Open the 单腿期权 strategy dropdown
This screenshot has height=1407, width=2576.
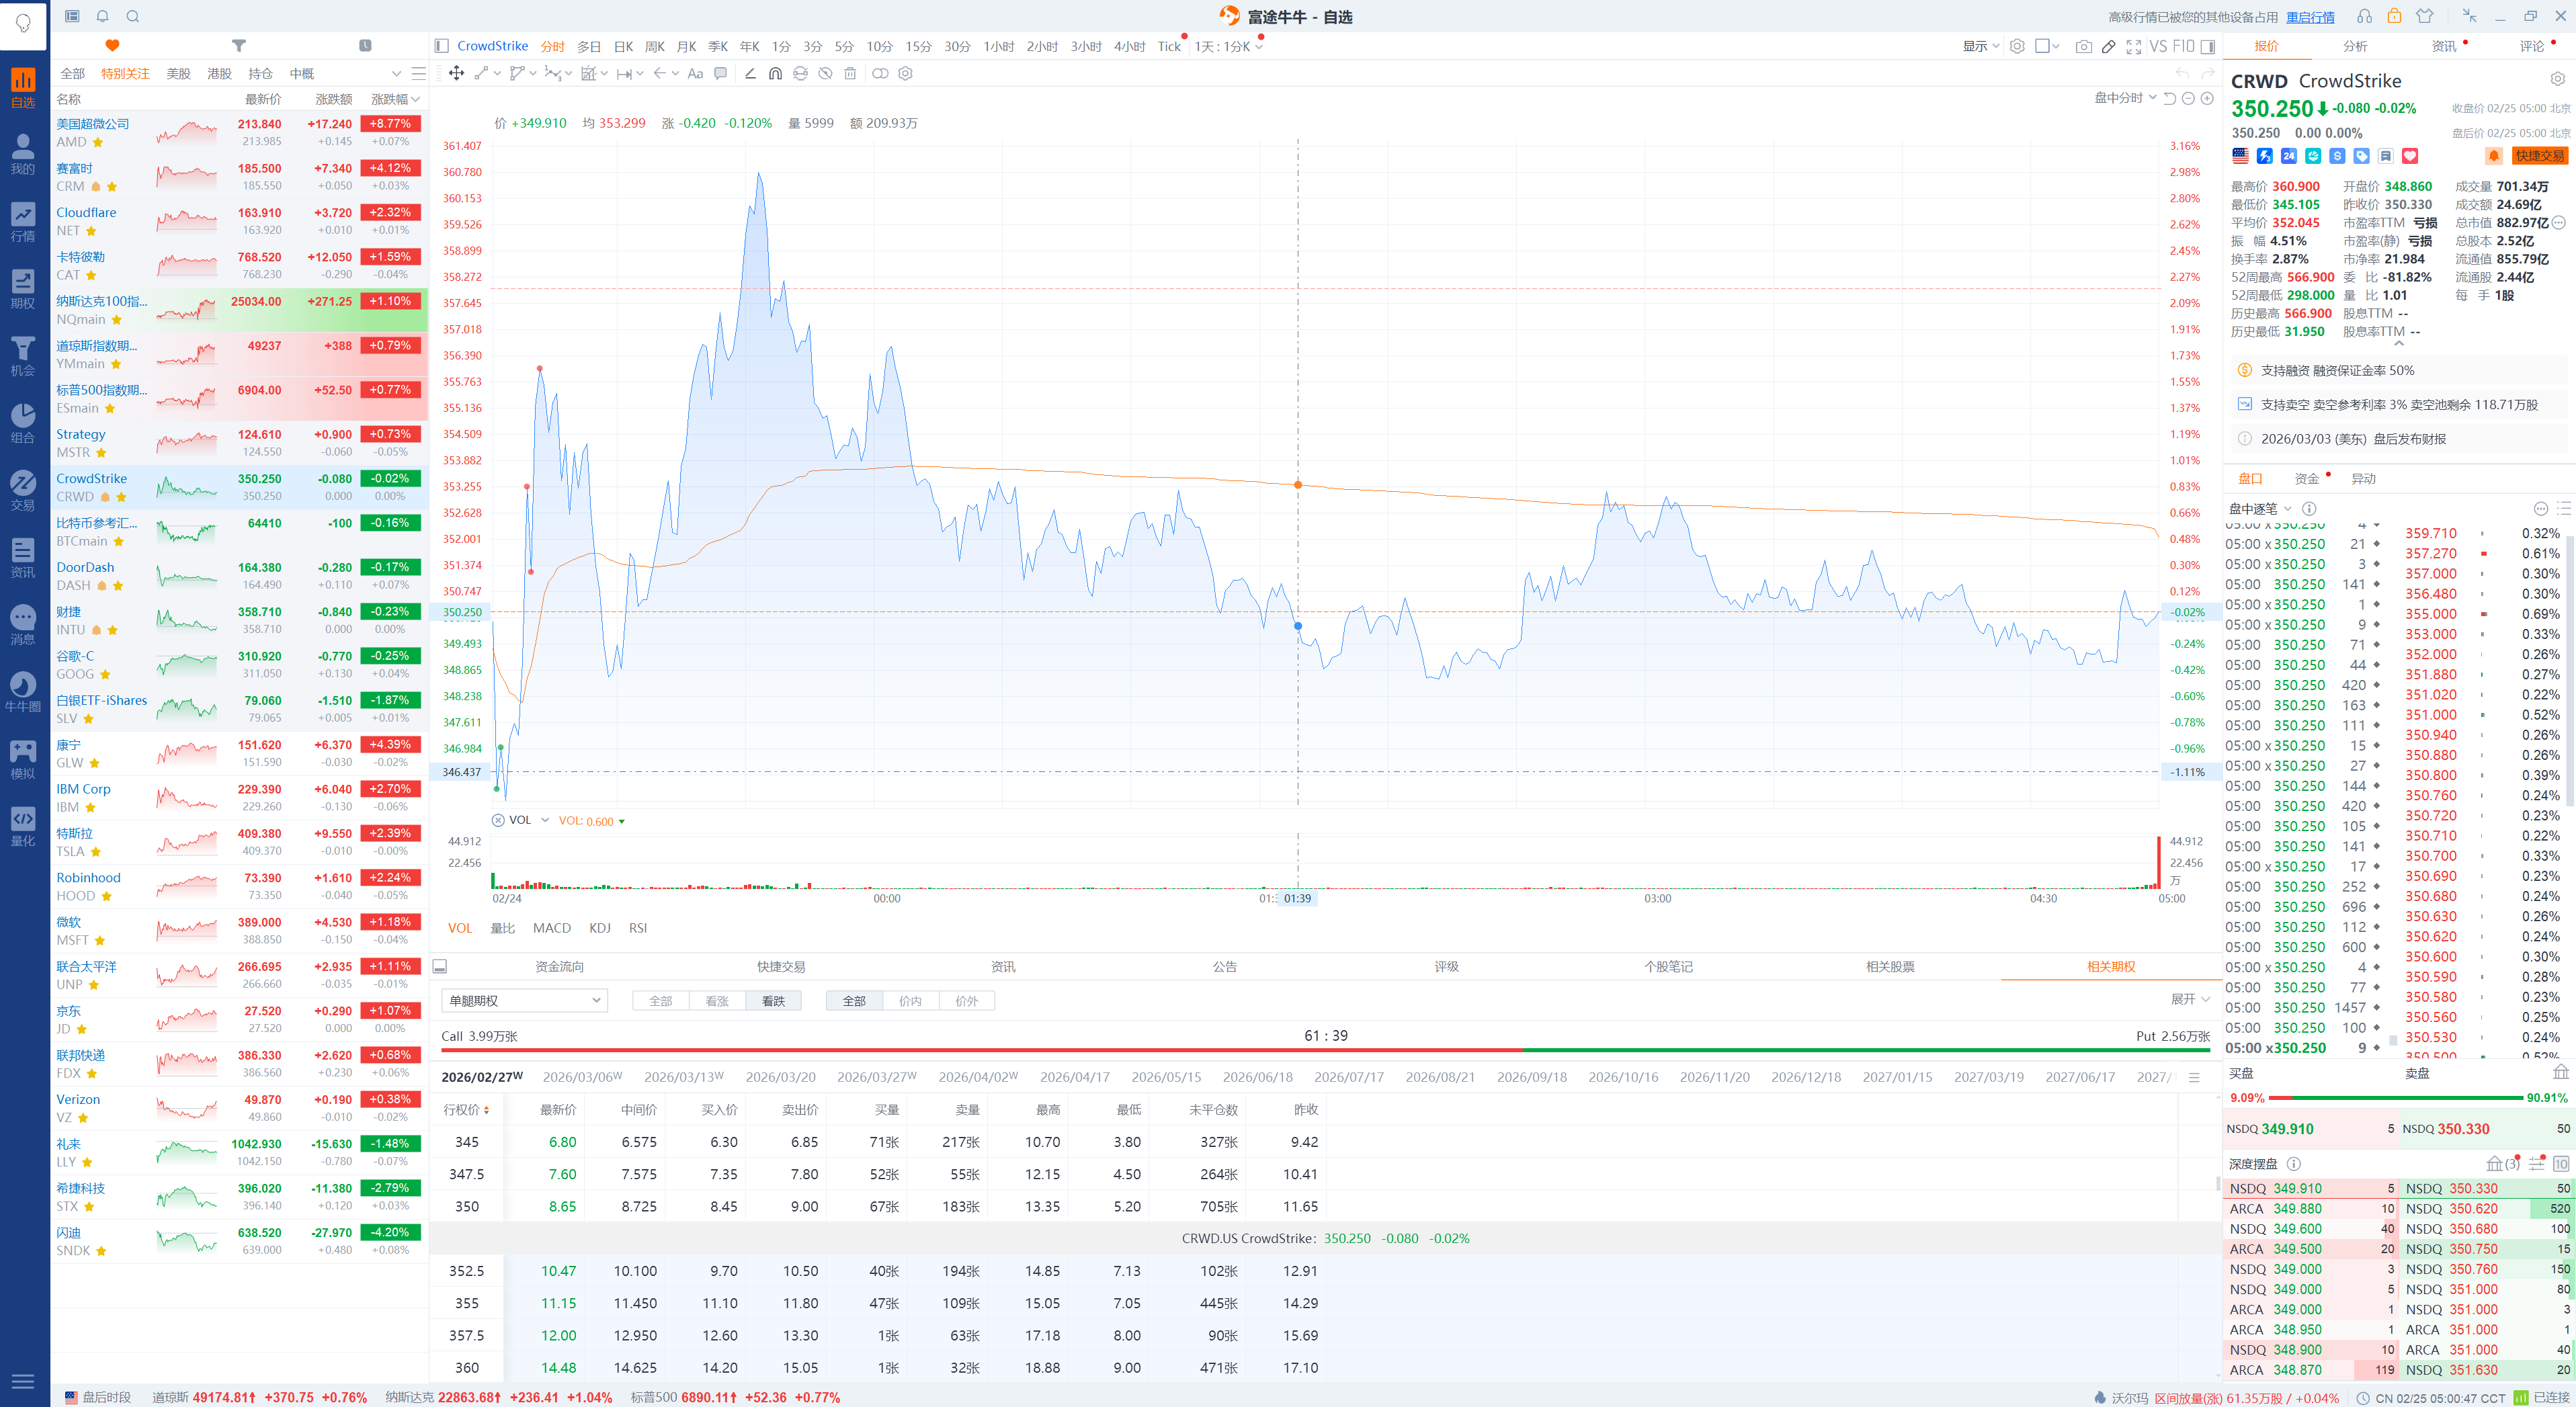click(524, 1001)
